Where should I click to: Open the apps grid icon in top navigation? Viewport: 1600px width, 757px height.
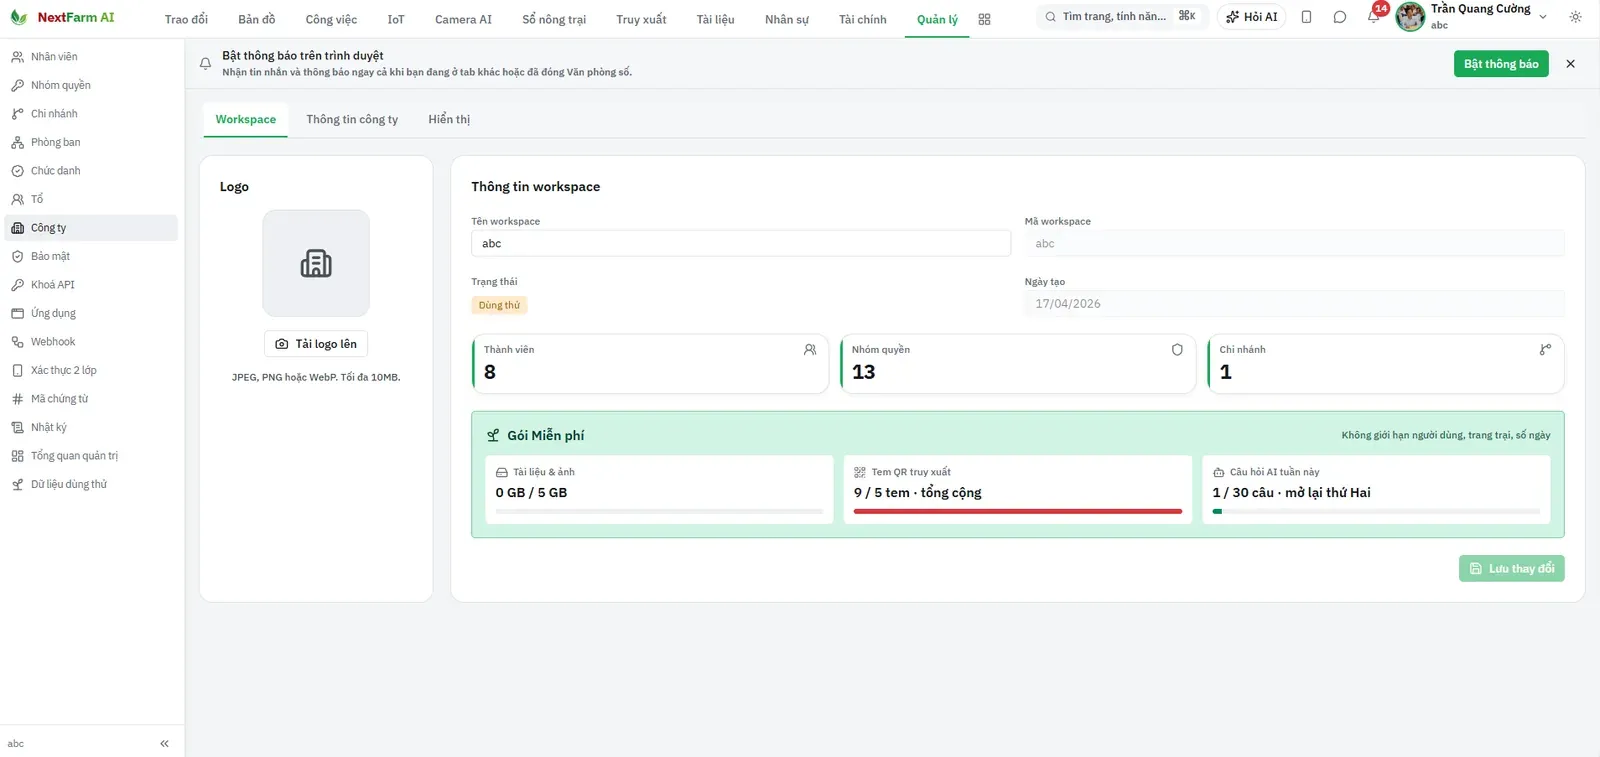984,19
